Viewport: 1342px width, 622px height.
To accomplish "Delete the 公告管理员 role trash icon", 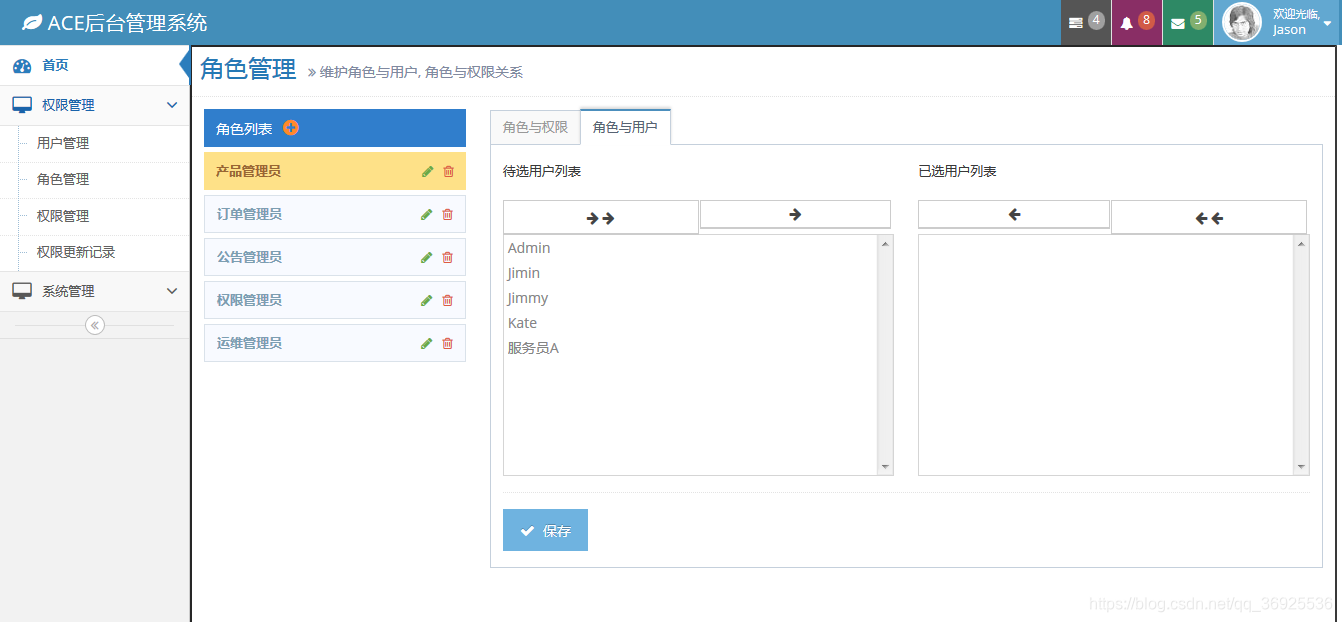I will (447, 257).
